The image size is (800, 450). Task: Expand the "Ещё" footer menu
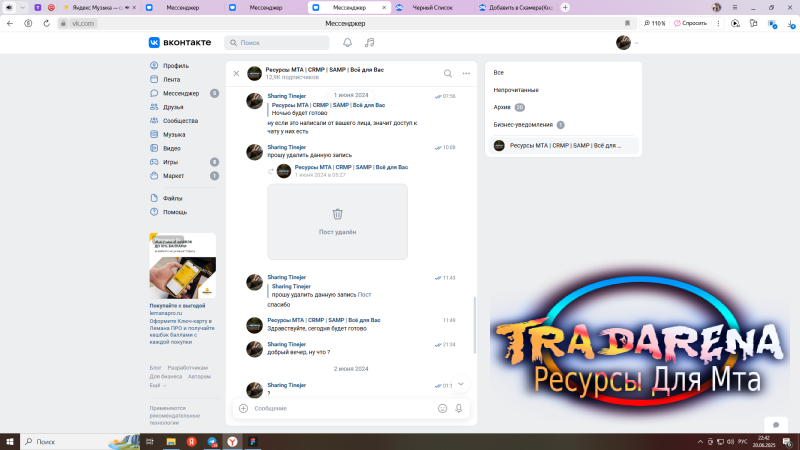[157, 385]
